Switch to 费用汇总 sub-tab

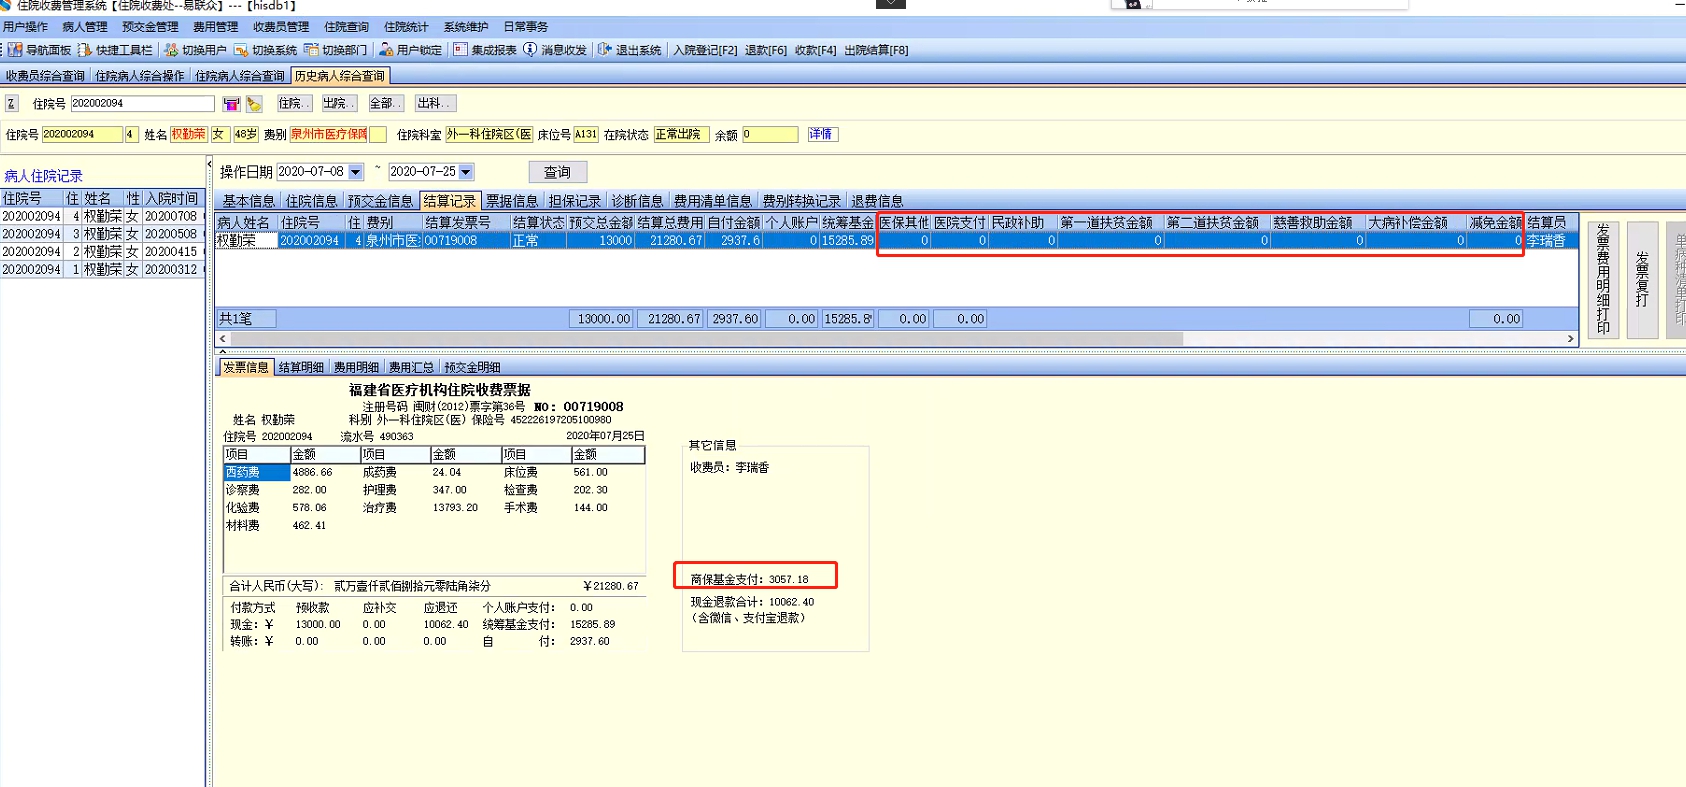pyautogui.click(x=411, y=368)
